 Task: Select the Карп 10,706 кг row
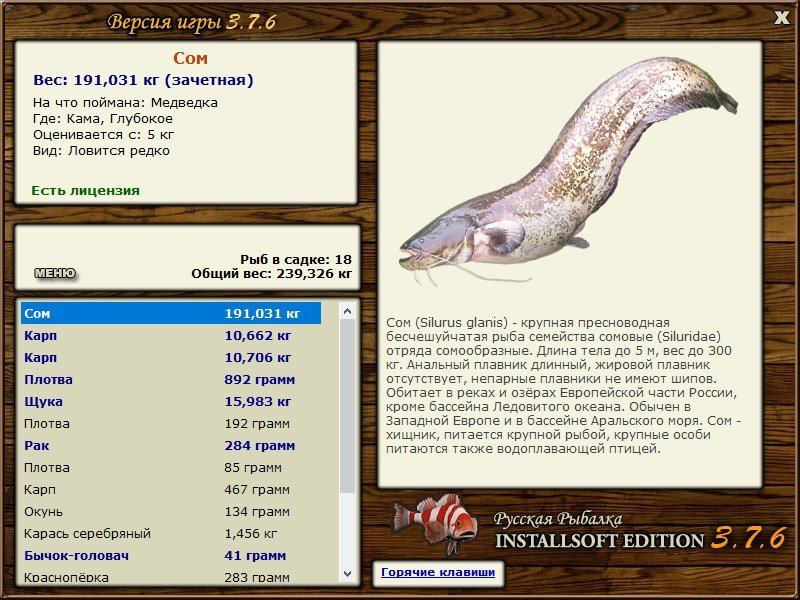tap(171, 357)
